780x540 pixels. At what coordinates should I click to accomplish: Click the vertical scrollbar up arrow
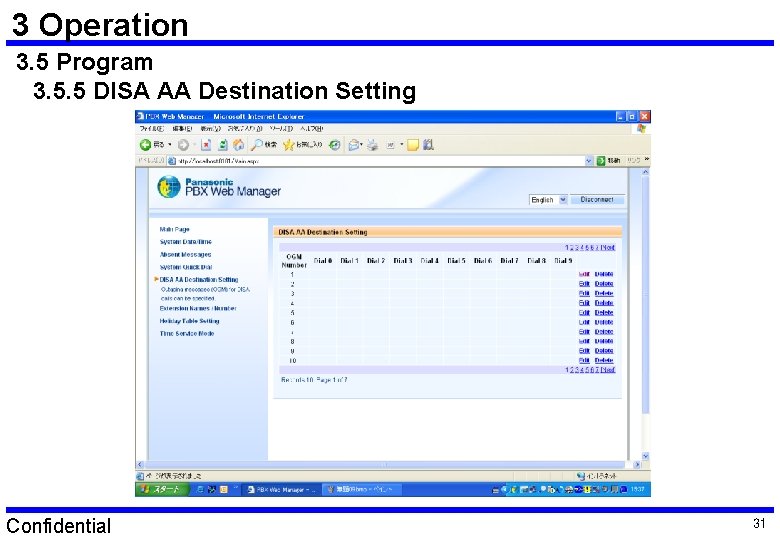(x=645, y=172)
